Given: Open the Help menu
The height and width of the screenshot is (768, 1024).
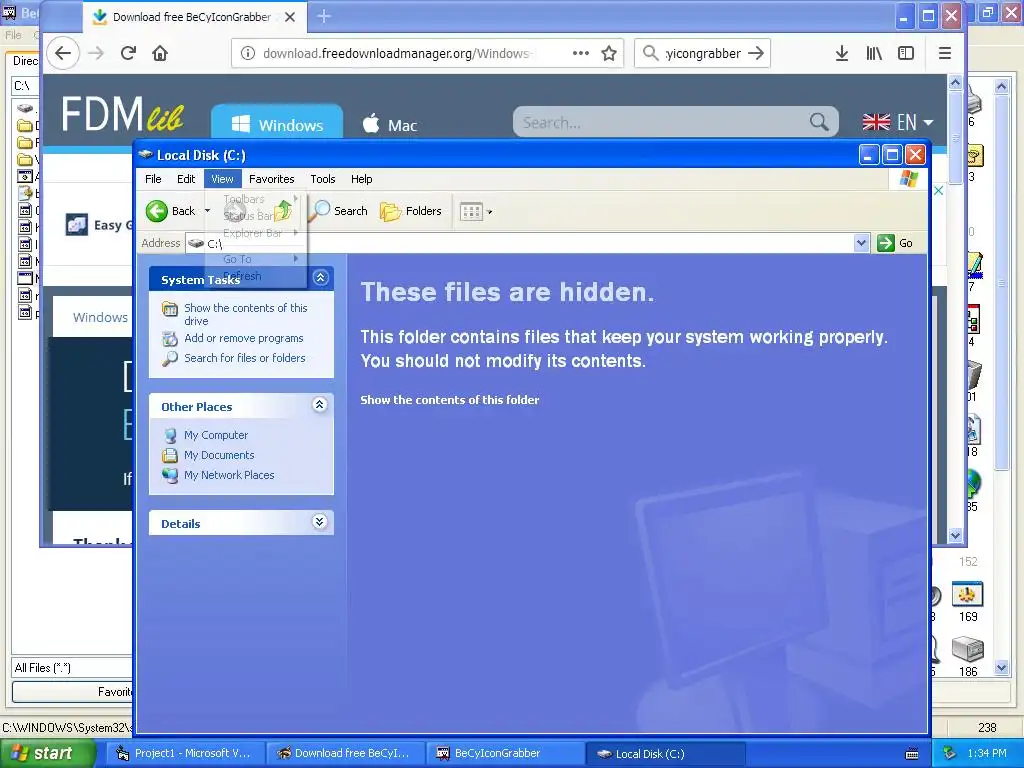Looking at the screenshot, I should 361,179.
